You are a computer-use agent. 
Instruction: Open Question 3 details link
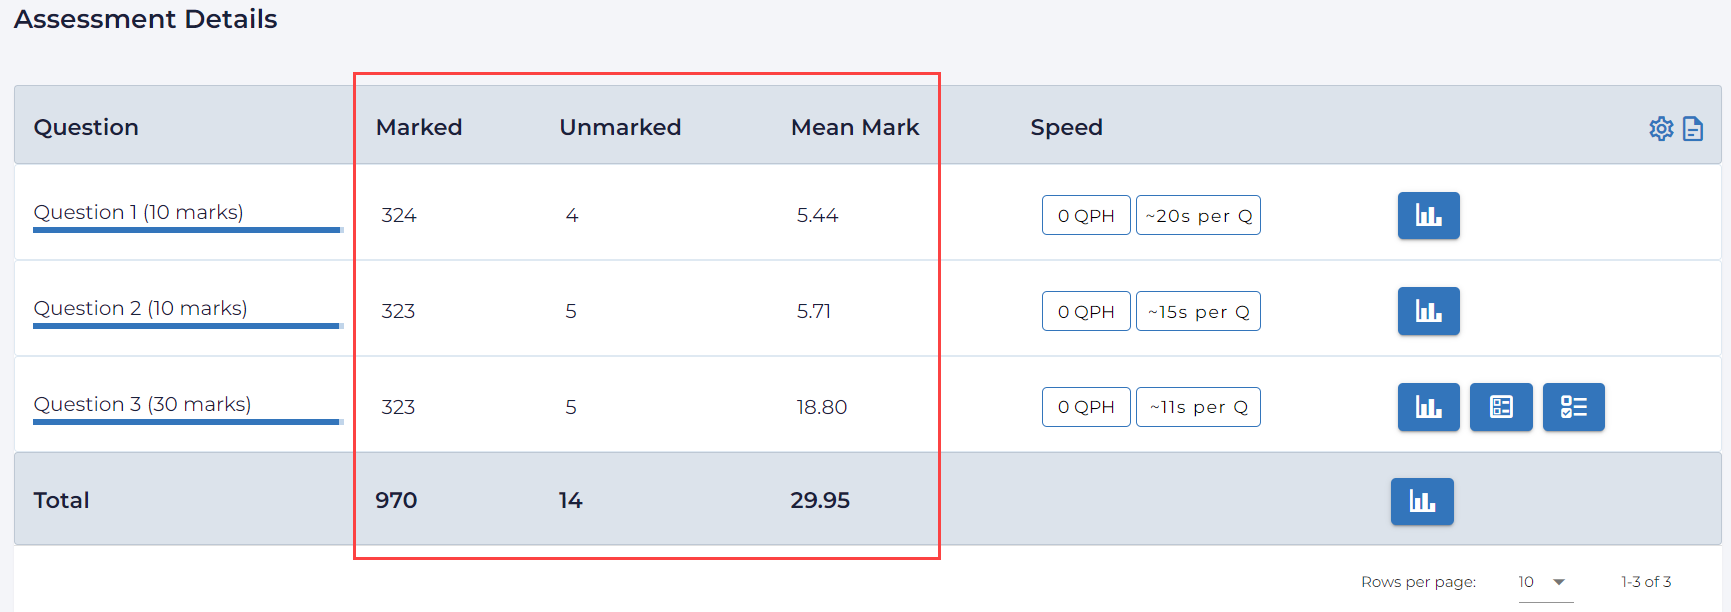(x=142, y=404)
